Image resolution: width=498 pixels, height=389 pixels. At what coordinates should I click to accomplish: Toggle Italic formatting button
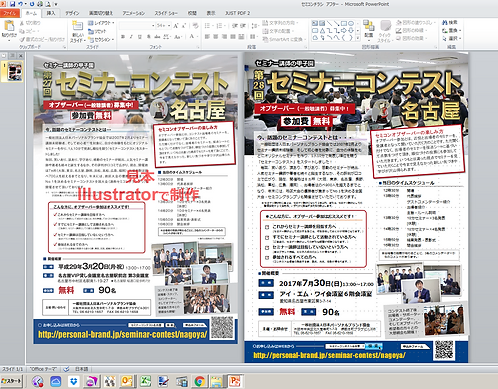[131, 37]
